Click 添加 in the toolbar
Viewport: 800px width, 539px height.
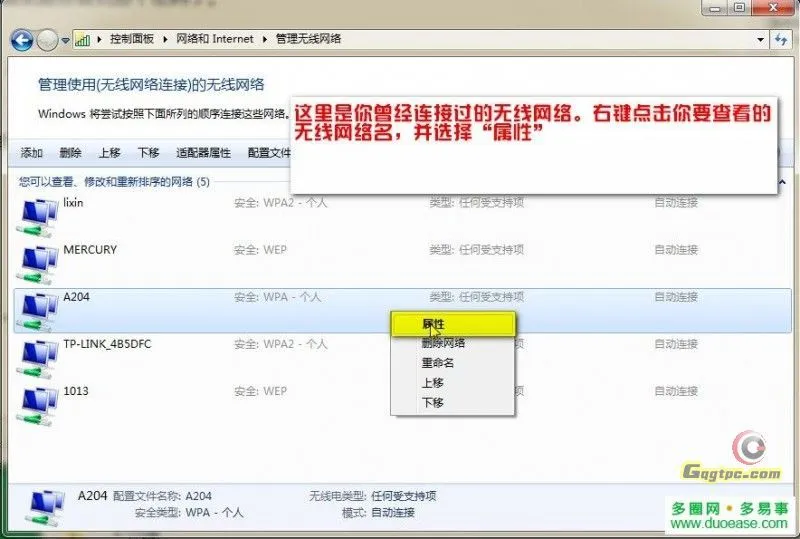[31, 153]
